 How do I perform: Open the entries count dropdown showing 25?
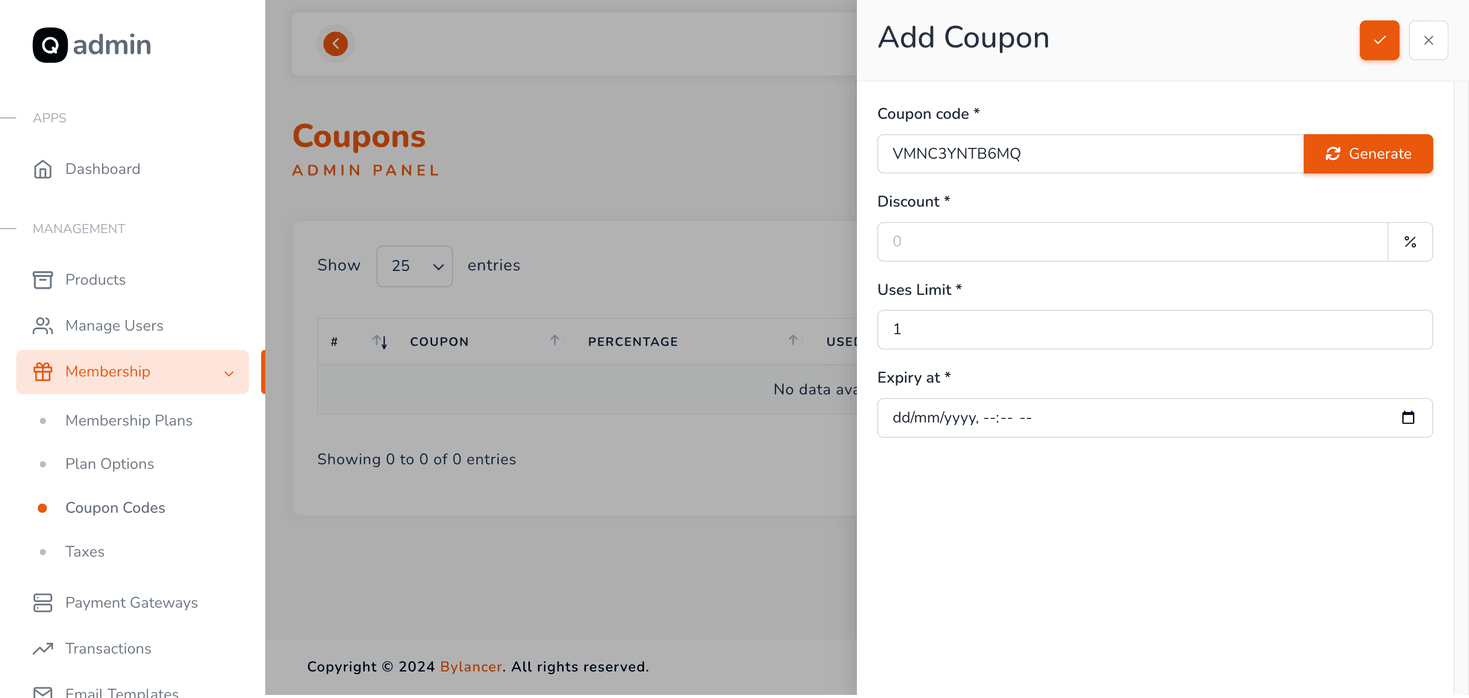coord(414,266)
